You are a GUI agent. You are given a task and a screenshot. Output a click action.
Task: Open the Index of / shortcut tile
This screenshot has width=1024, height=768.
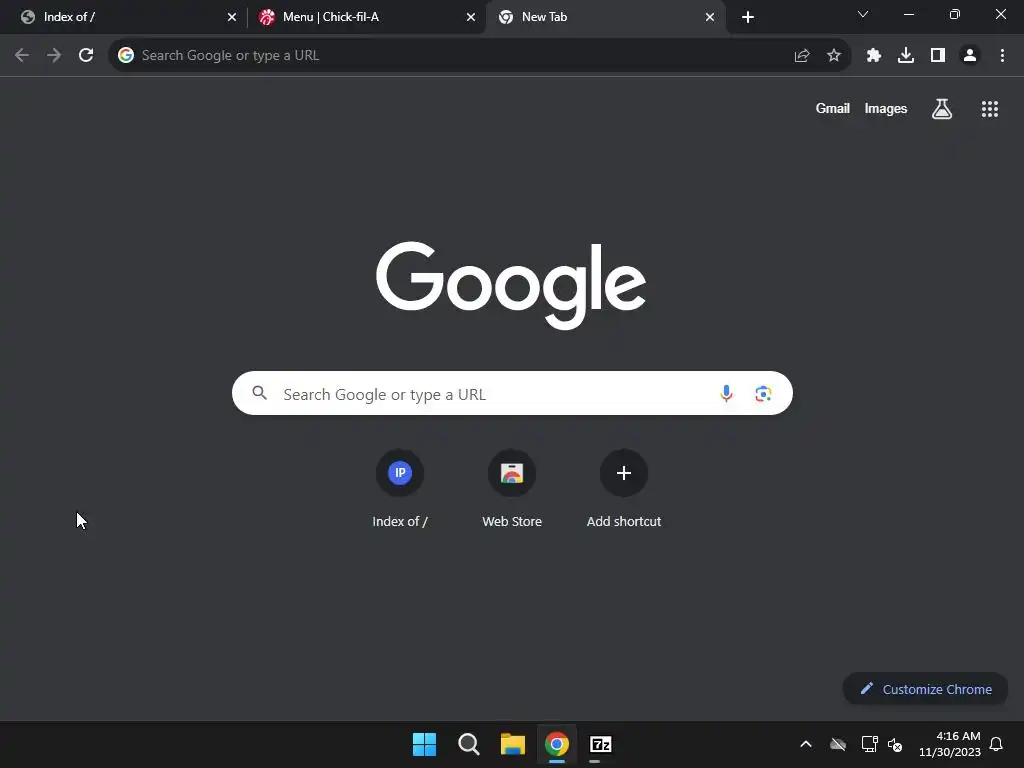coord(400,488)
